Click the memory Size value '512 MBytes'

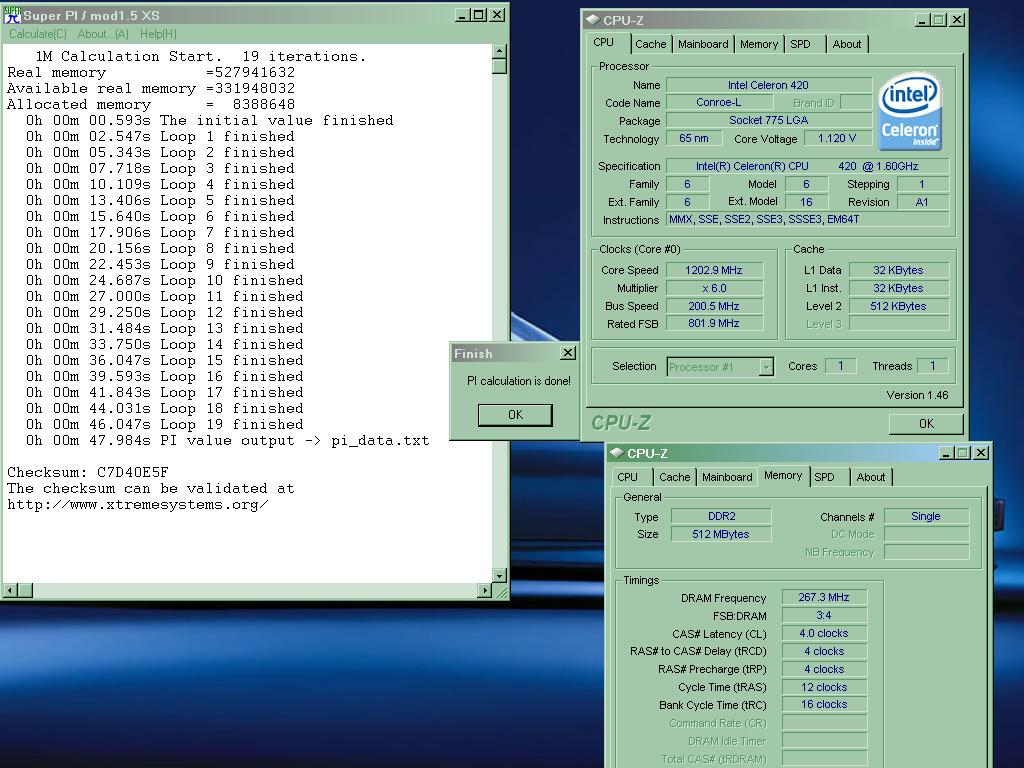pos(721,534)
